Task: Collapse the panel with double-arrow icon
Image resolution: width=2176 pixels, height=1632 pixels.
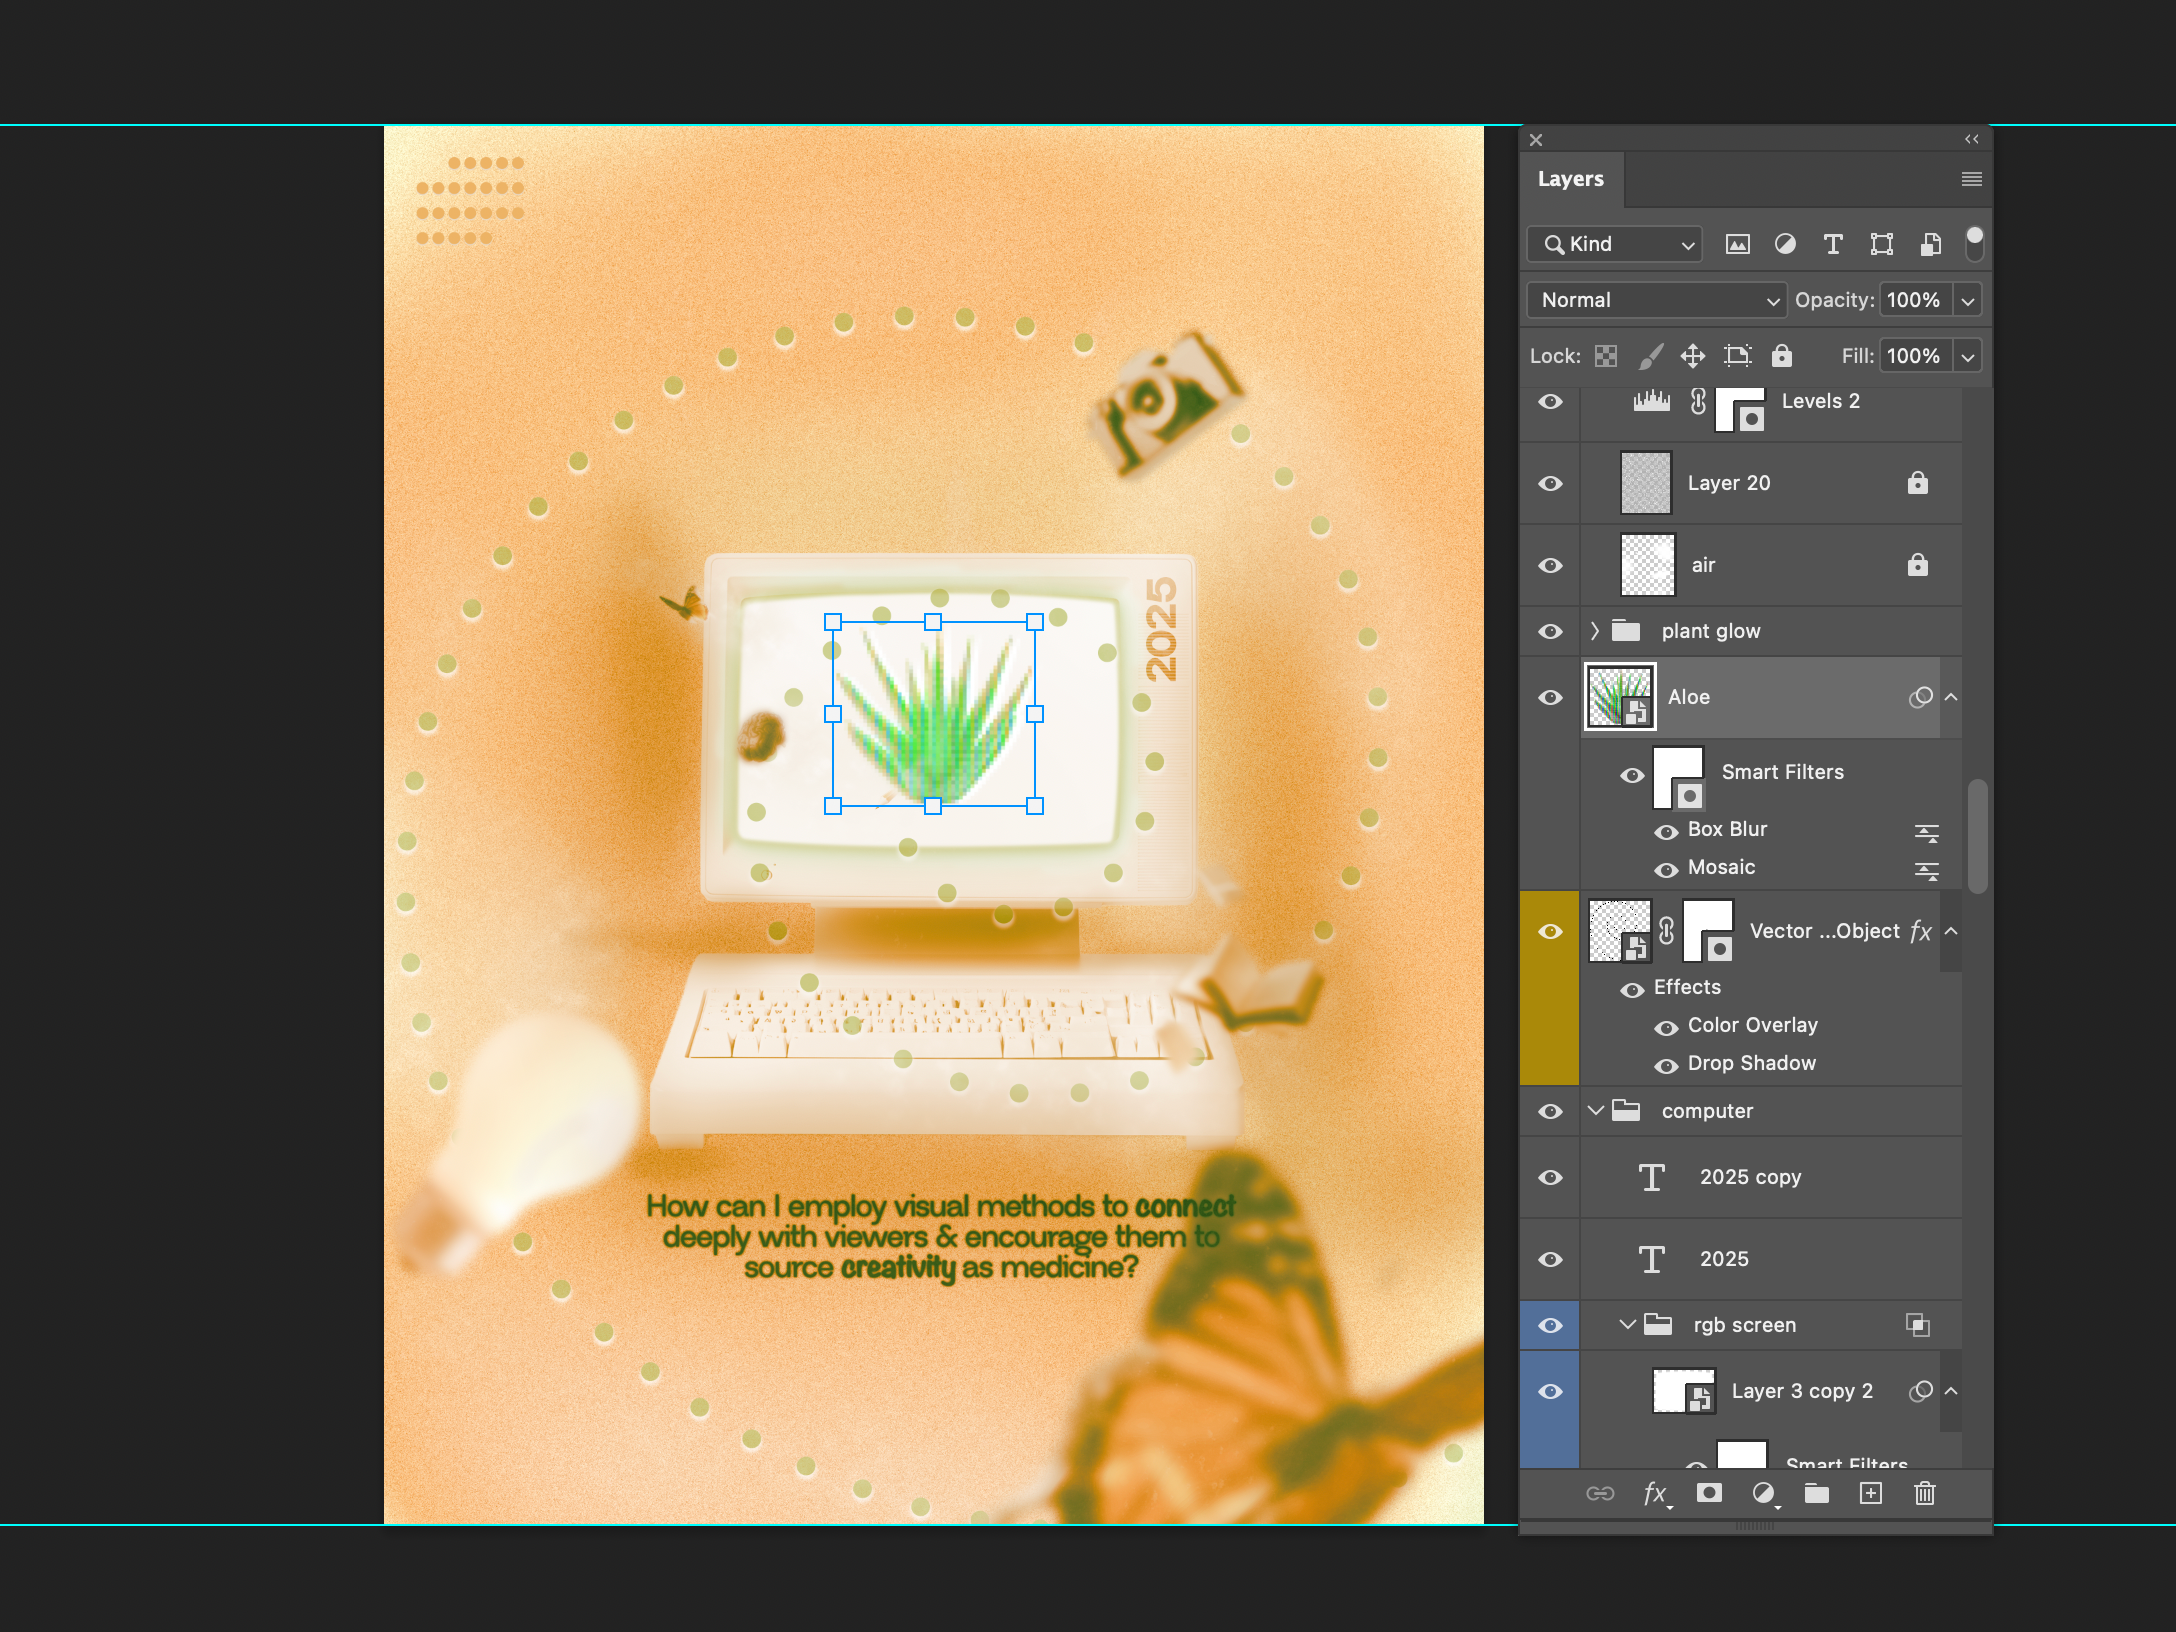Action: point(1972,139)
